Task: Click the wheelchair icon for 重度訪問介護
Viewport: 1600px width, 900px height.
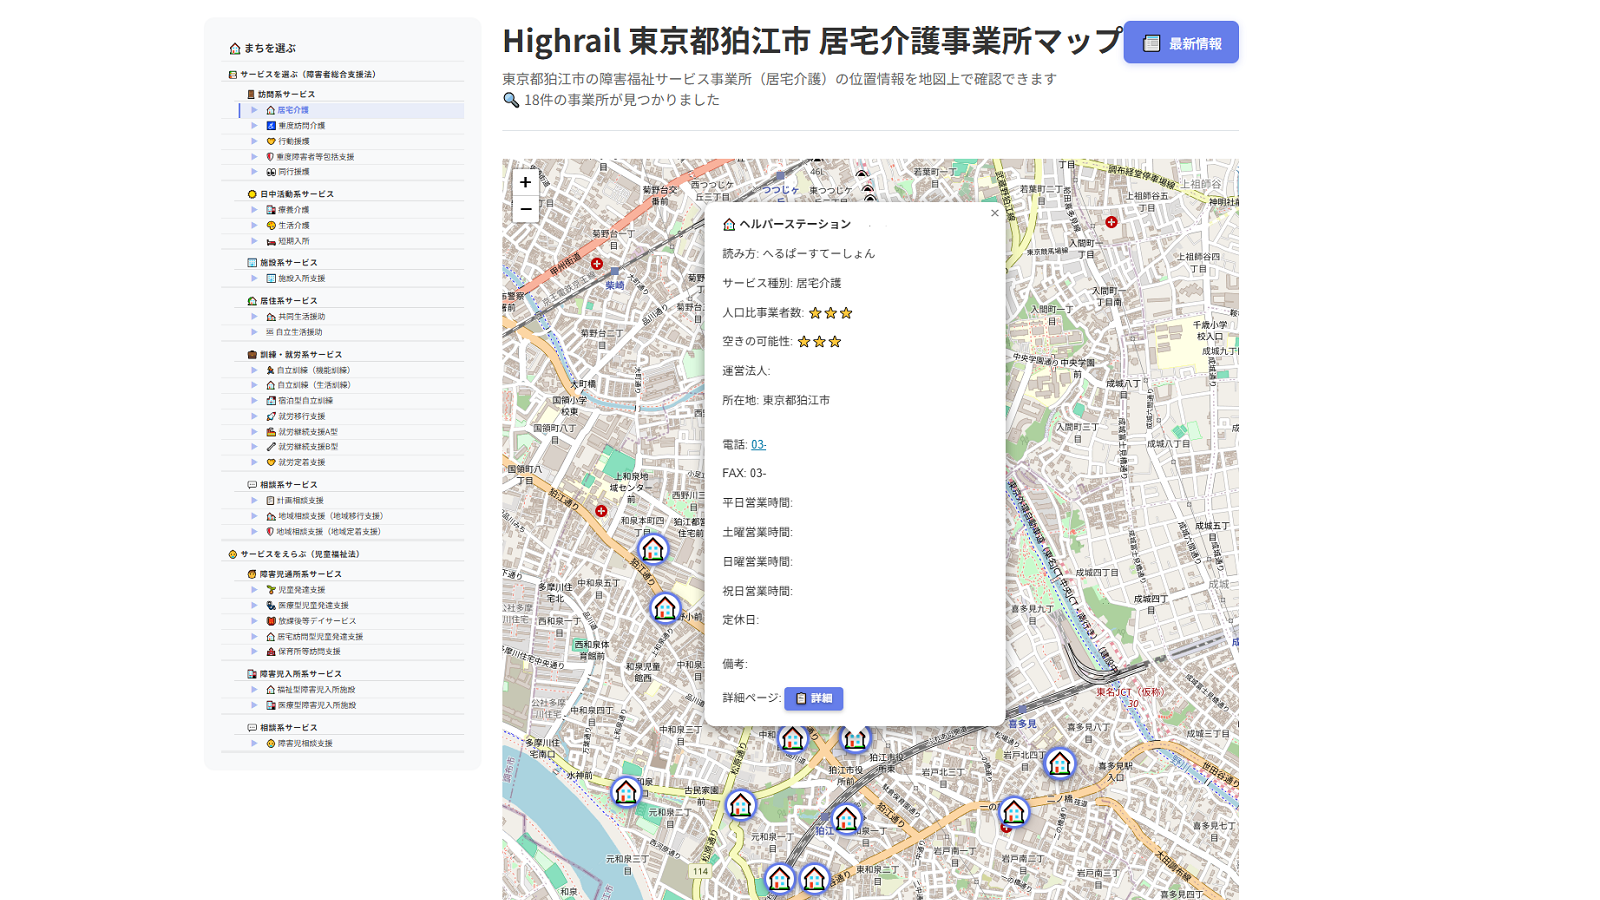Action: coord(270,126)
